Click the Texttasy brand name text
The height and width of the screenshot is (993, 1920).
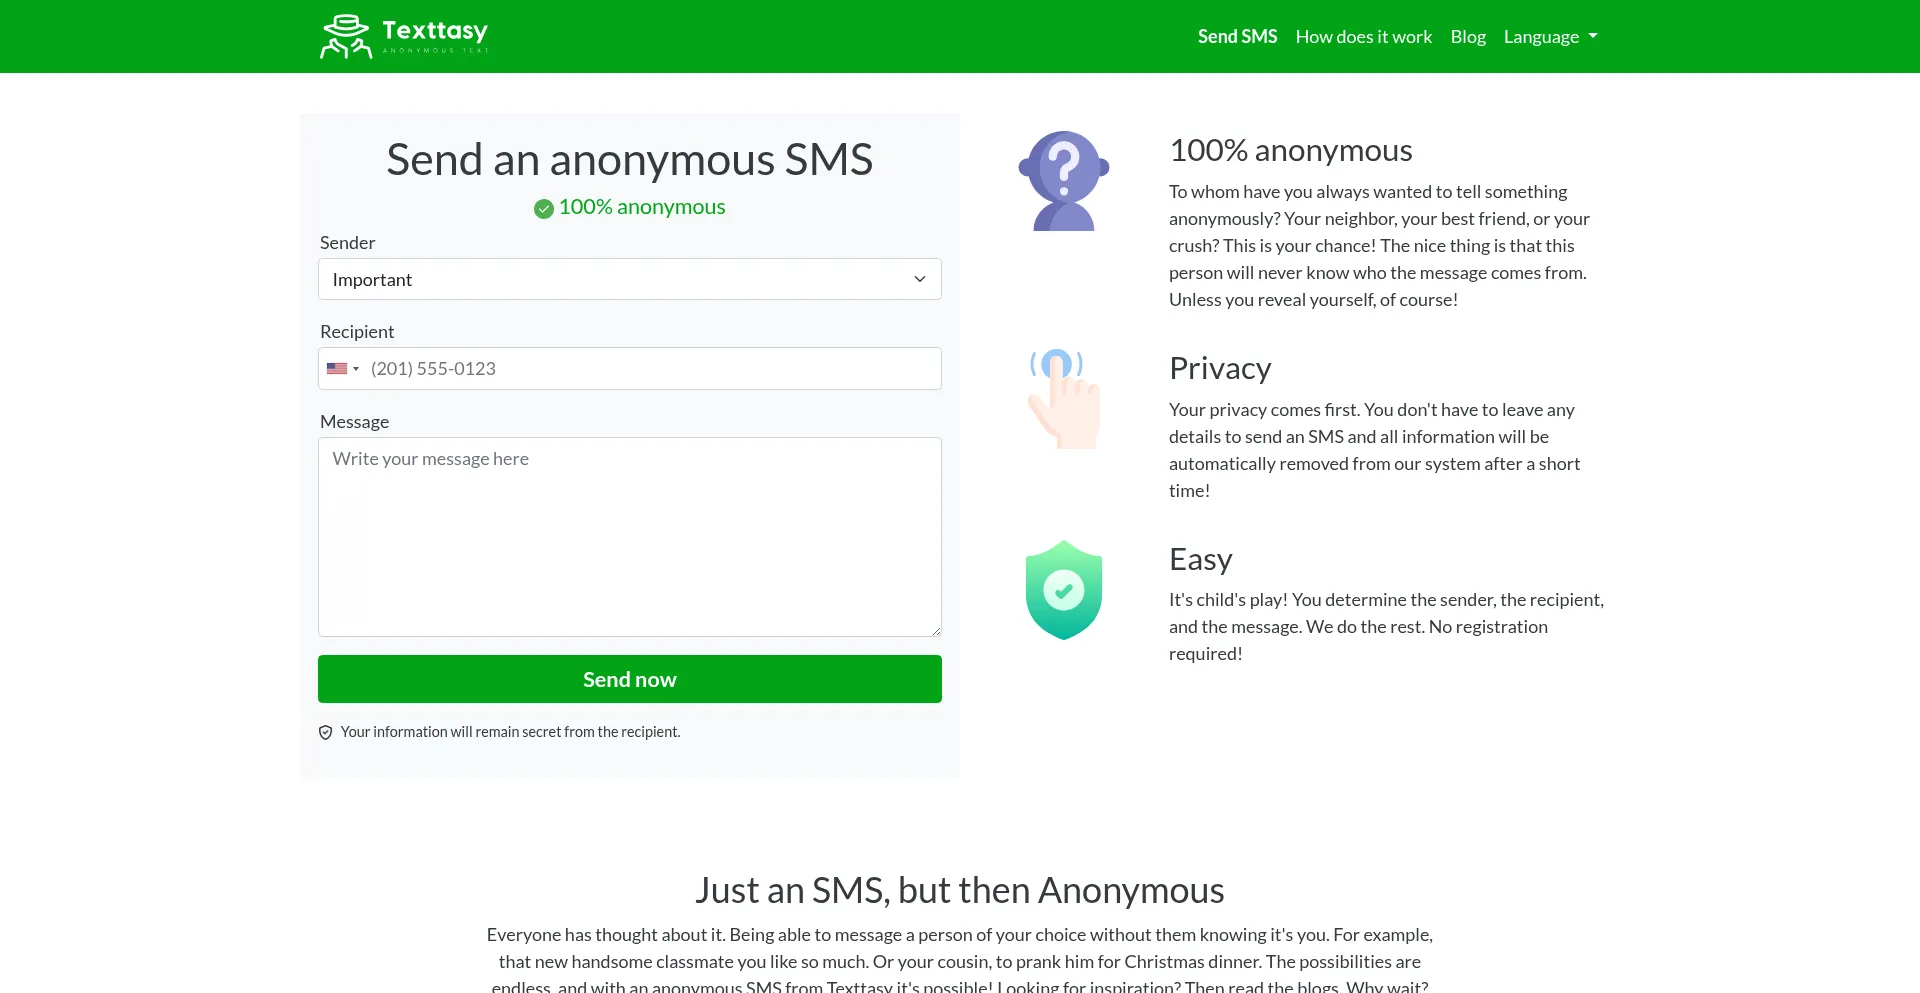click(435, 31)
